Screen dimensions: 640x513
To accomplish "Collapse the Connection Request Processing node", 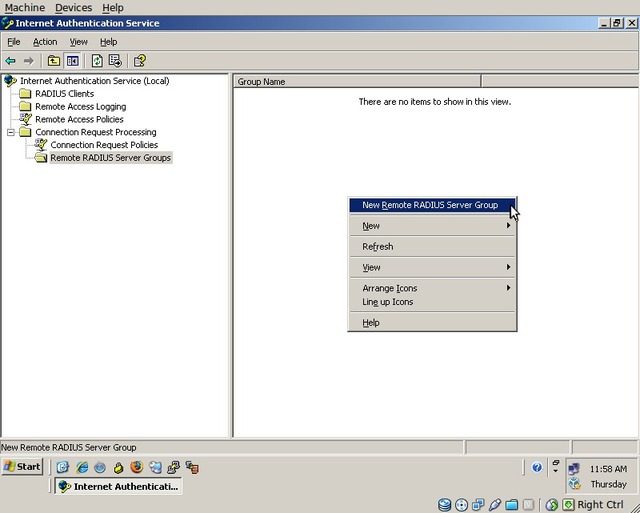I will (11, 132).
